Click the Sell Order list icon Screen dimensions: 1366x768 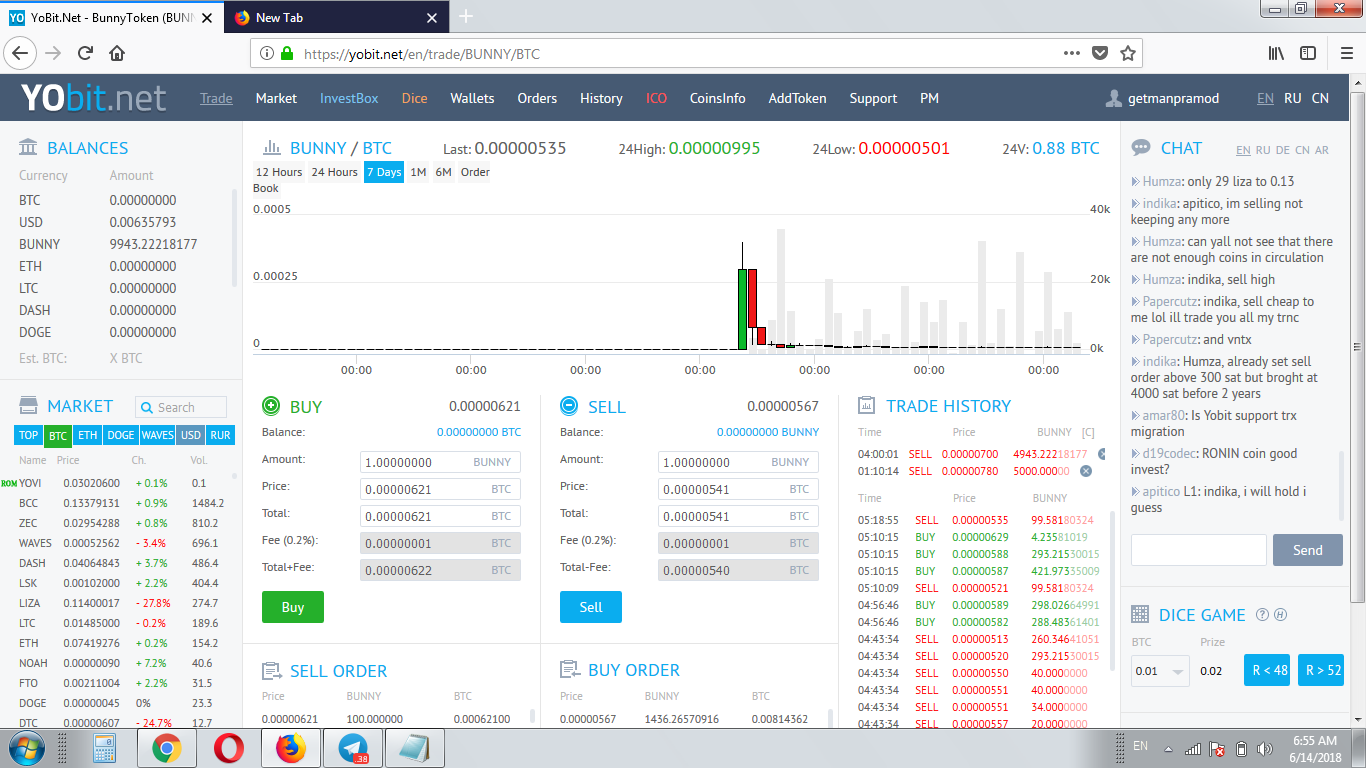point(271,671)
